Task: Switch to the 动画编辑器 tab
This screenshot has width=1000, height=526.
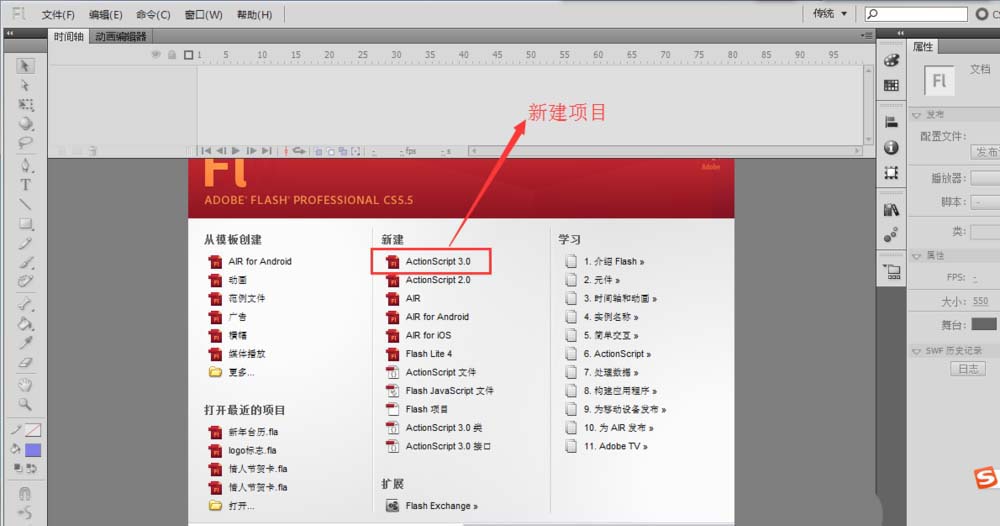Action: coord(121,36)
